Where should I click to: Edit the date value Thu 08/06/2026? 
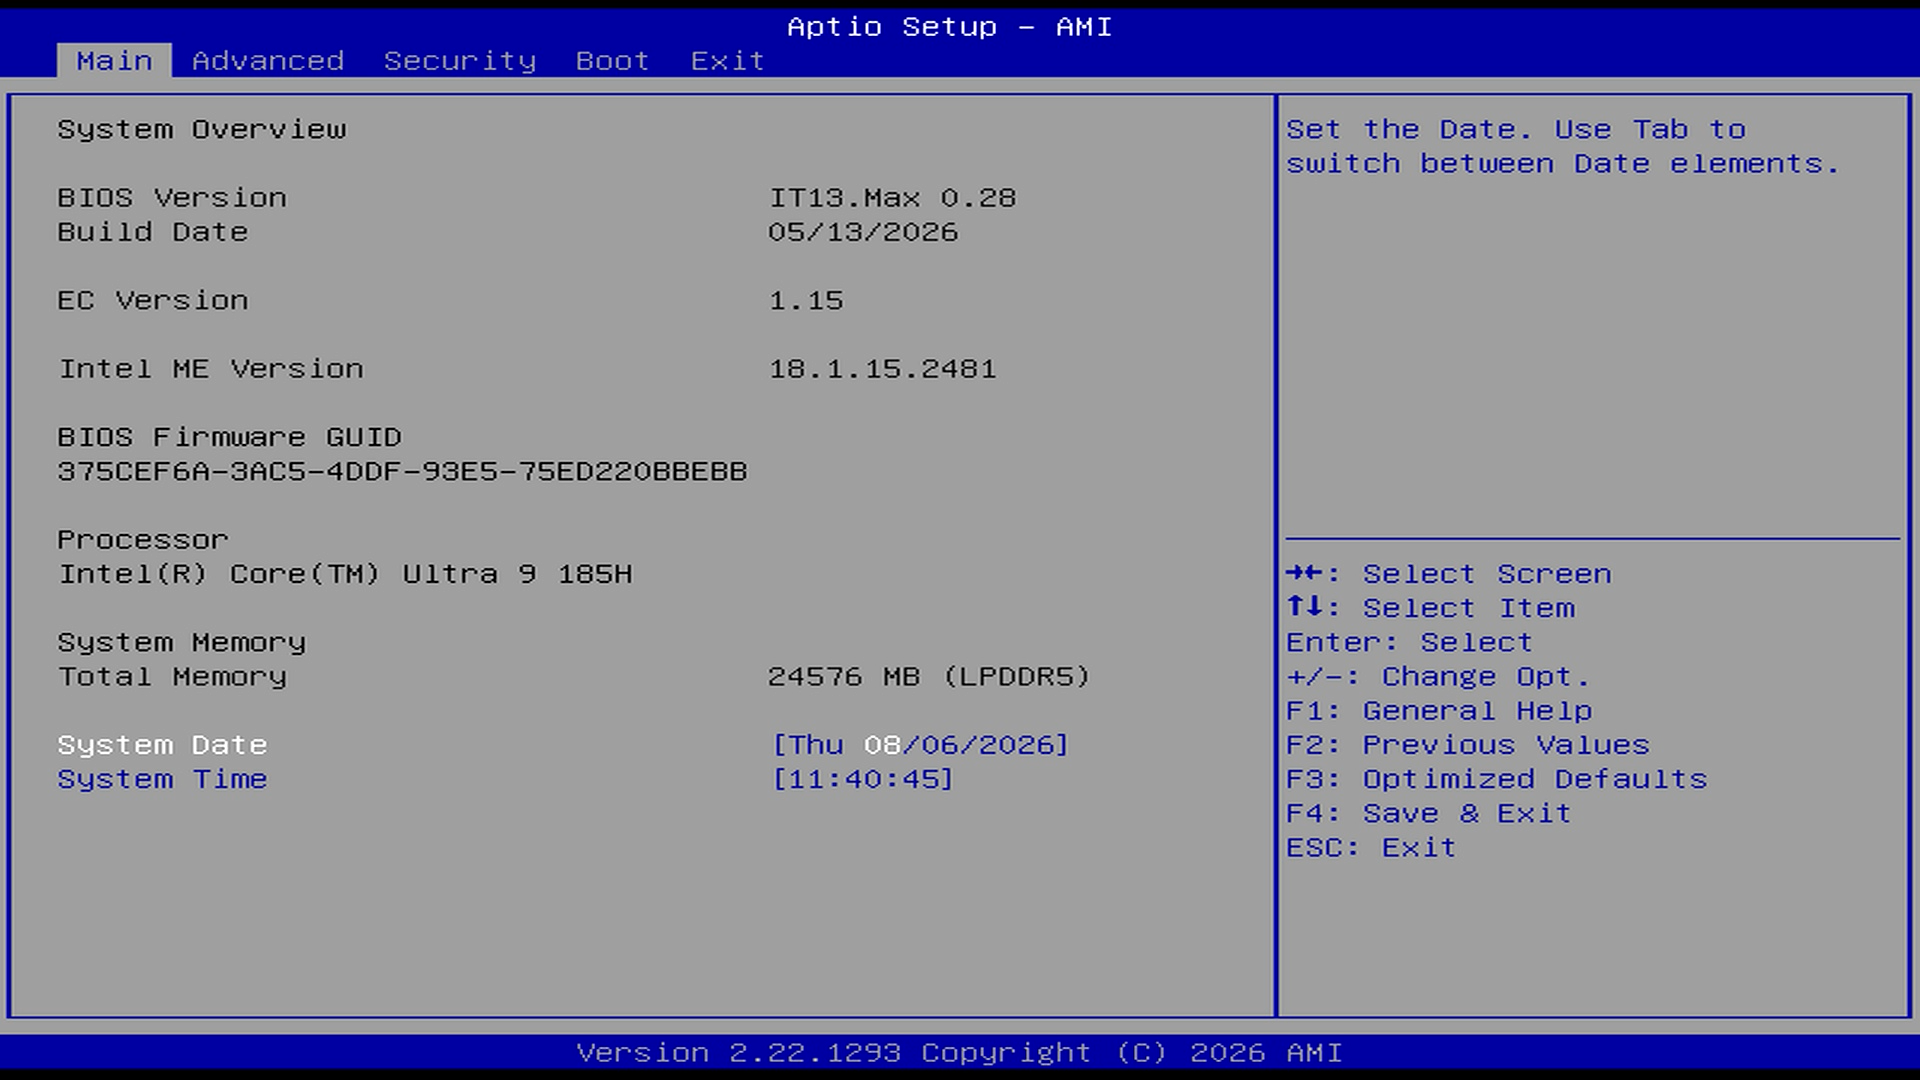click(920, 745)
